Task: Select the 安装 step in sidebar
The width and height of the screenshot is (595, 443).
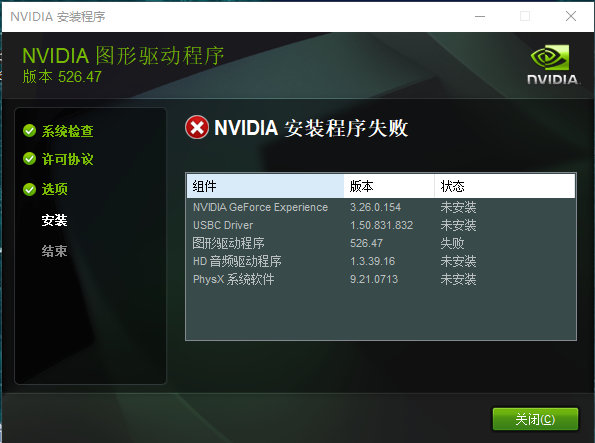Action: pyautogui.click(x=55, y=220)
